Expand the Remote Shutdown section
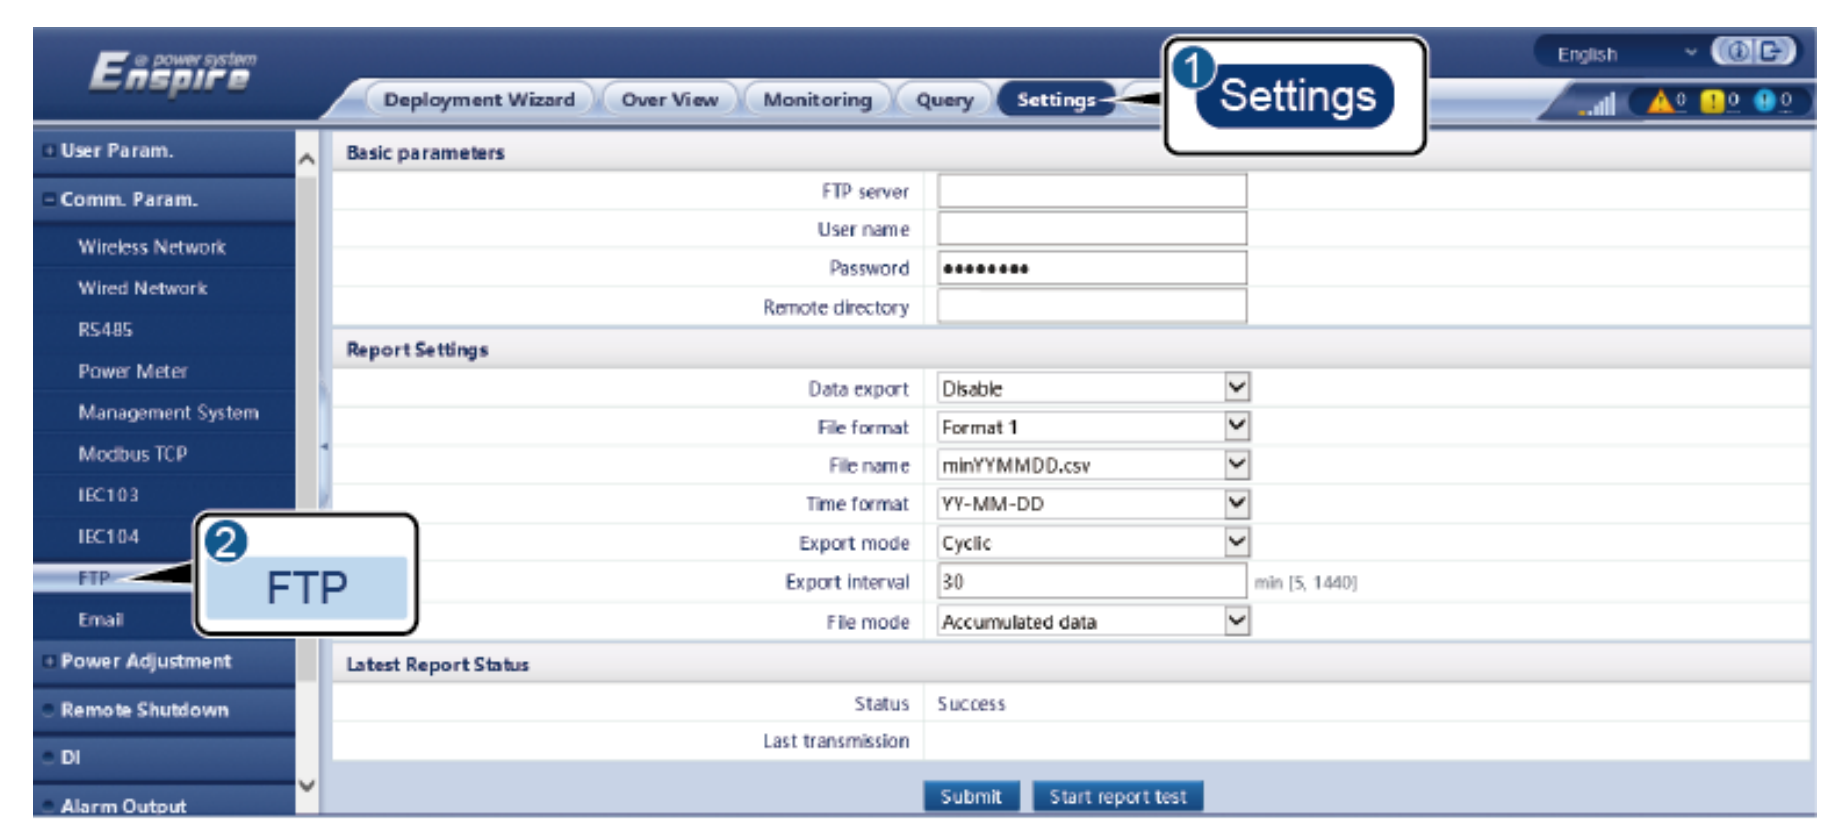The height and width of the screenshot is (834, 1831). point(164,710)
